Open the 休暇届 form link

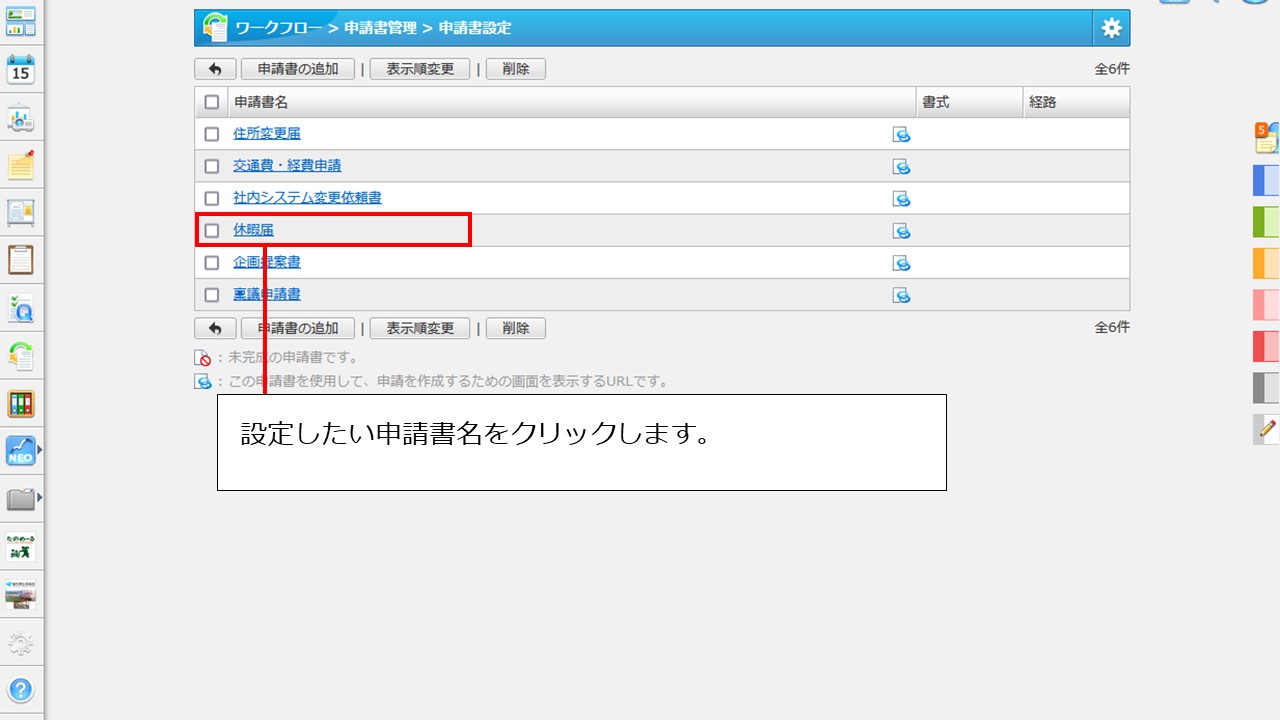(x=253, y=230)
